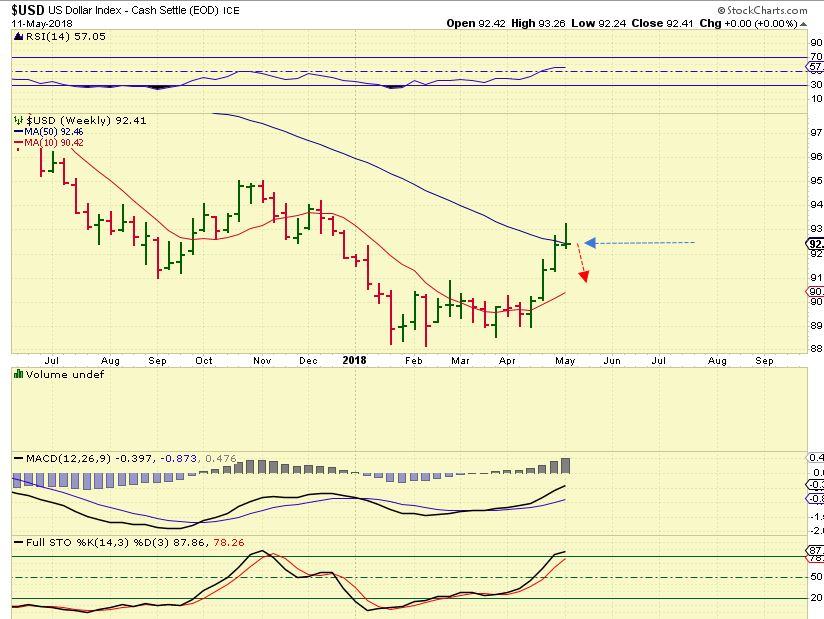The image size is (824, 619).
Task: Click the MACD signal value -0.873
Action: 179,458
